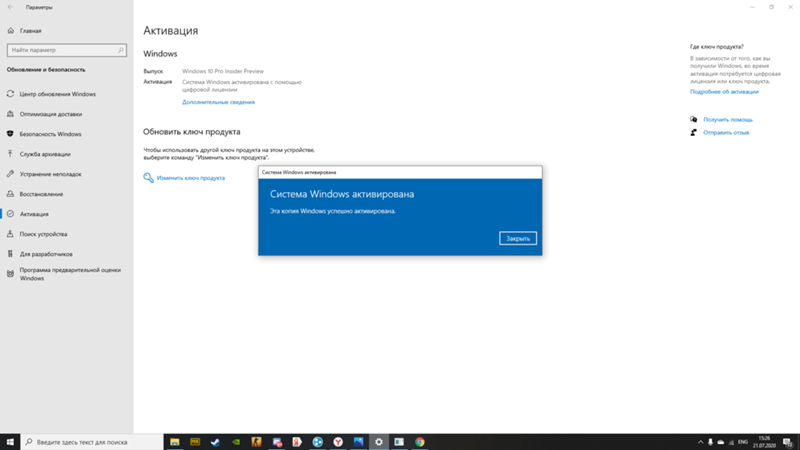Open the news-style app beside Settings gear

[399, 442]
